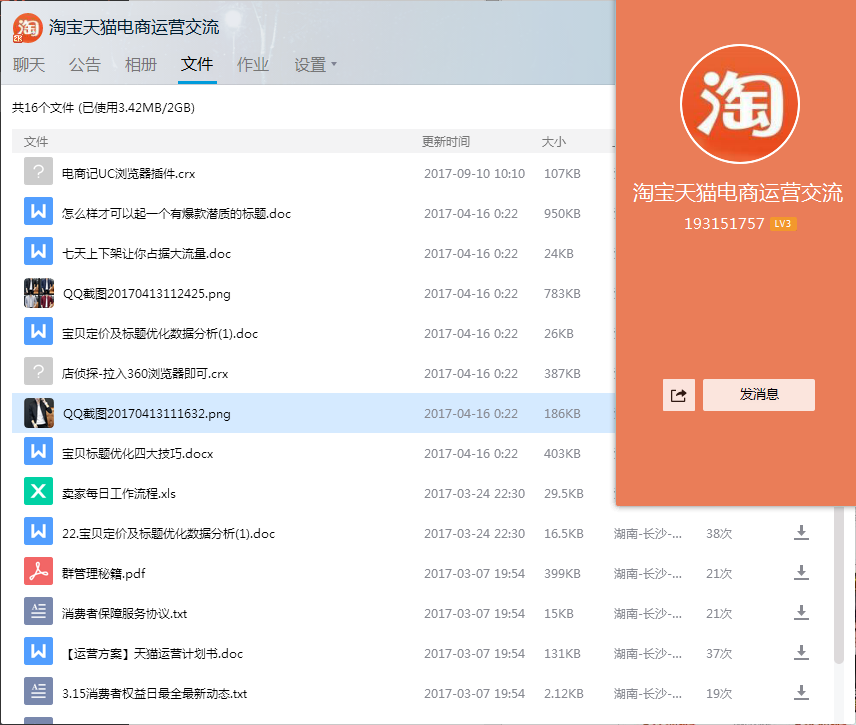Open the thumbnail of QQ截图20170413111632.png
This screenshot has width=856, height=725.
coord(39,413)
